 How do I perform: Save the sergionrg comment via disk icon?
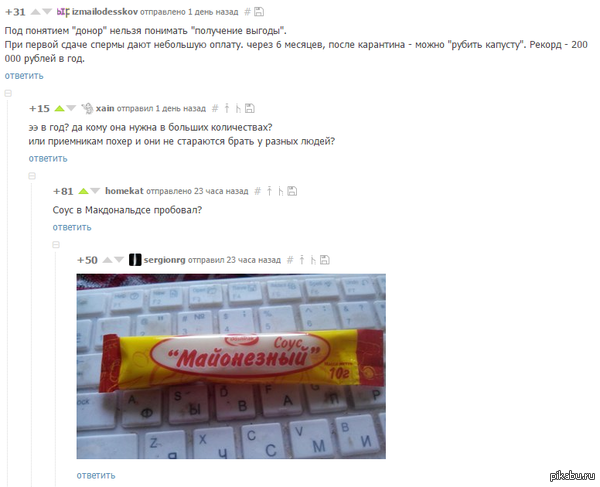point(324,260)
